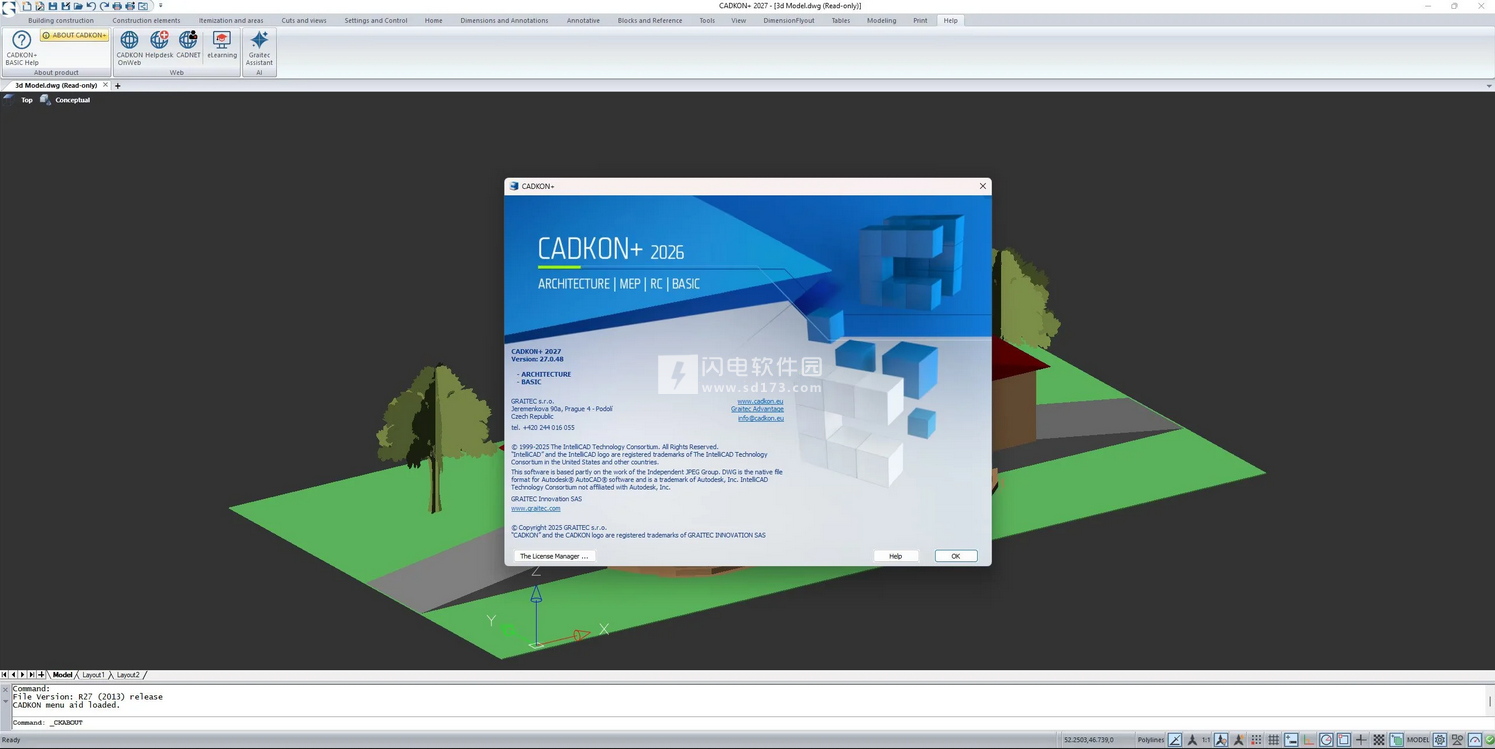Screen dimensions: 1495x749
Task: Open the Top view dropdown
Action: [x=27, y=100]
